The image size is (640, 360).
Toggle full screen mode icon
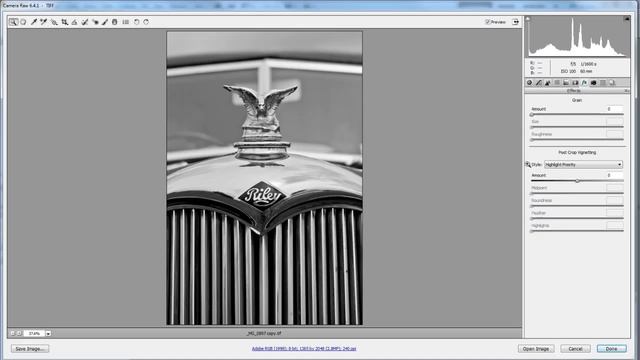[516, 22]
